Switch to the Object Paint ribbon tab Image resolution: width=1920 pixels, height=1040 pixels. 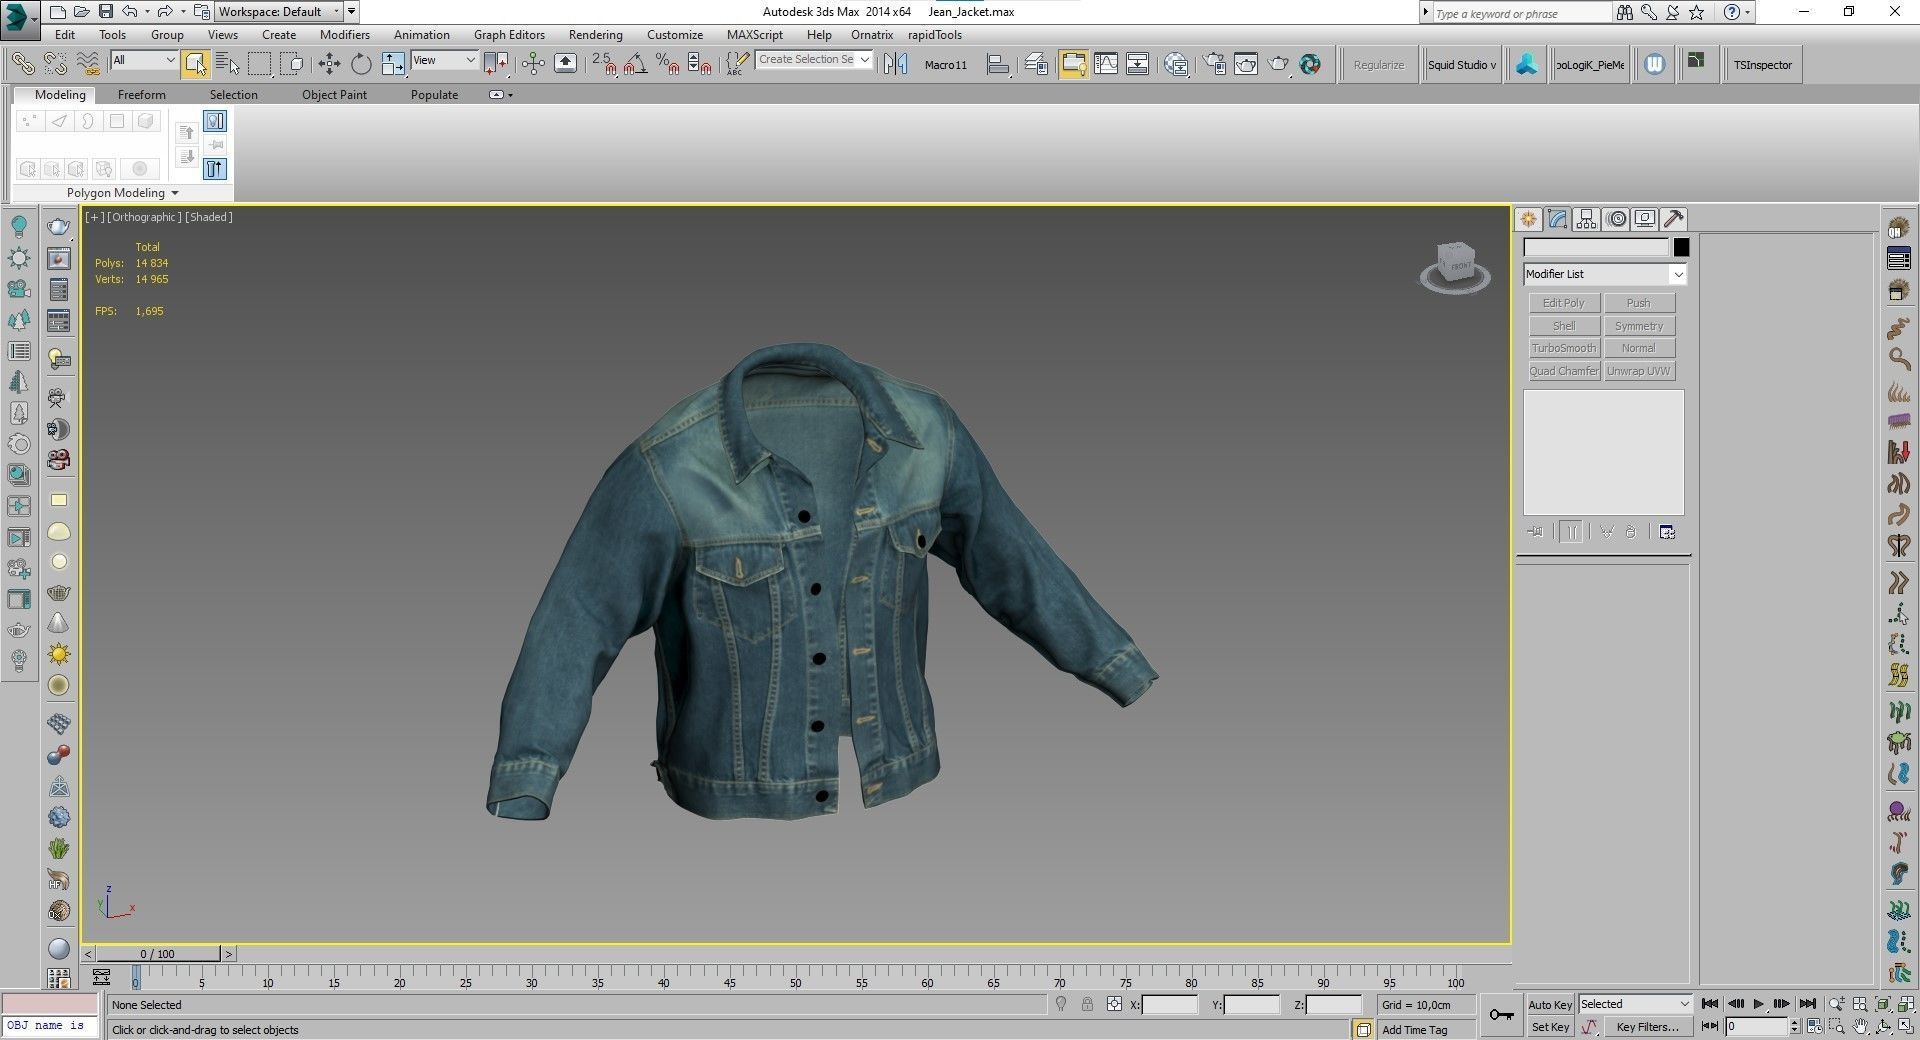pyautogui.click(x=334, y=95)
